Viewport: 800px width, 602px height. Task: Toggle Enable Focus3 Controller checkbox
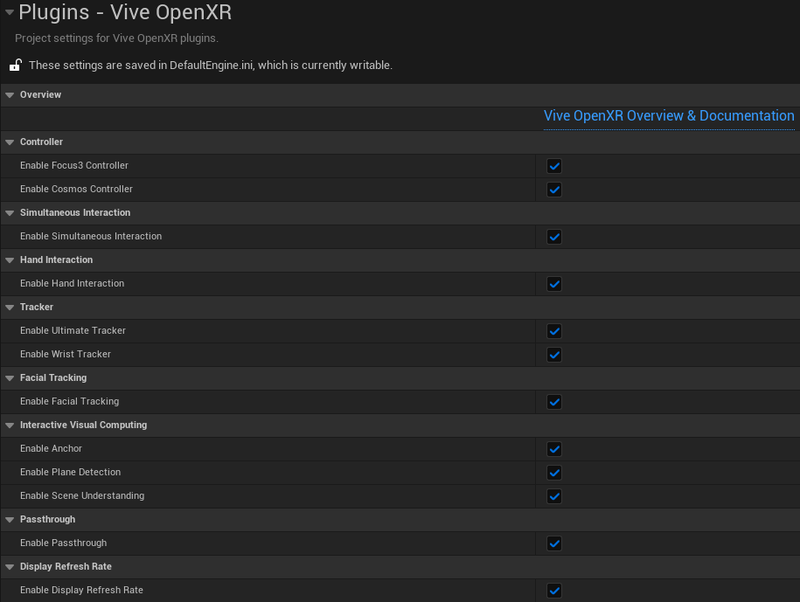(554, 166)
